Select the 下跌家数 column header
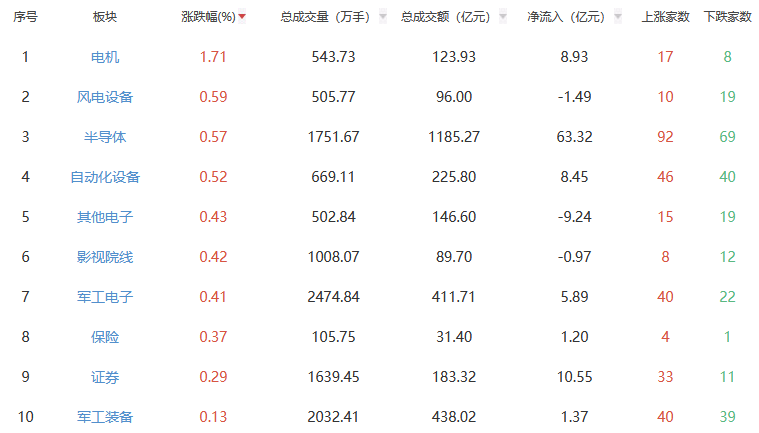 727,17
